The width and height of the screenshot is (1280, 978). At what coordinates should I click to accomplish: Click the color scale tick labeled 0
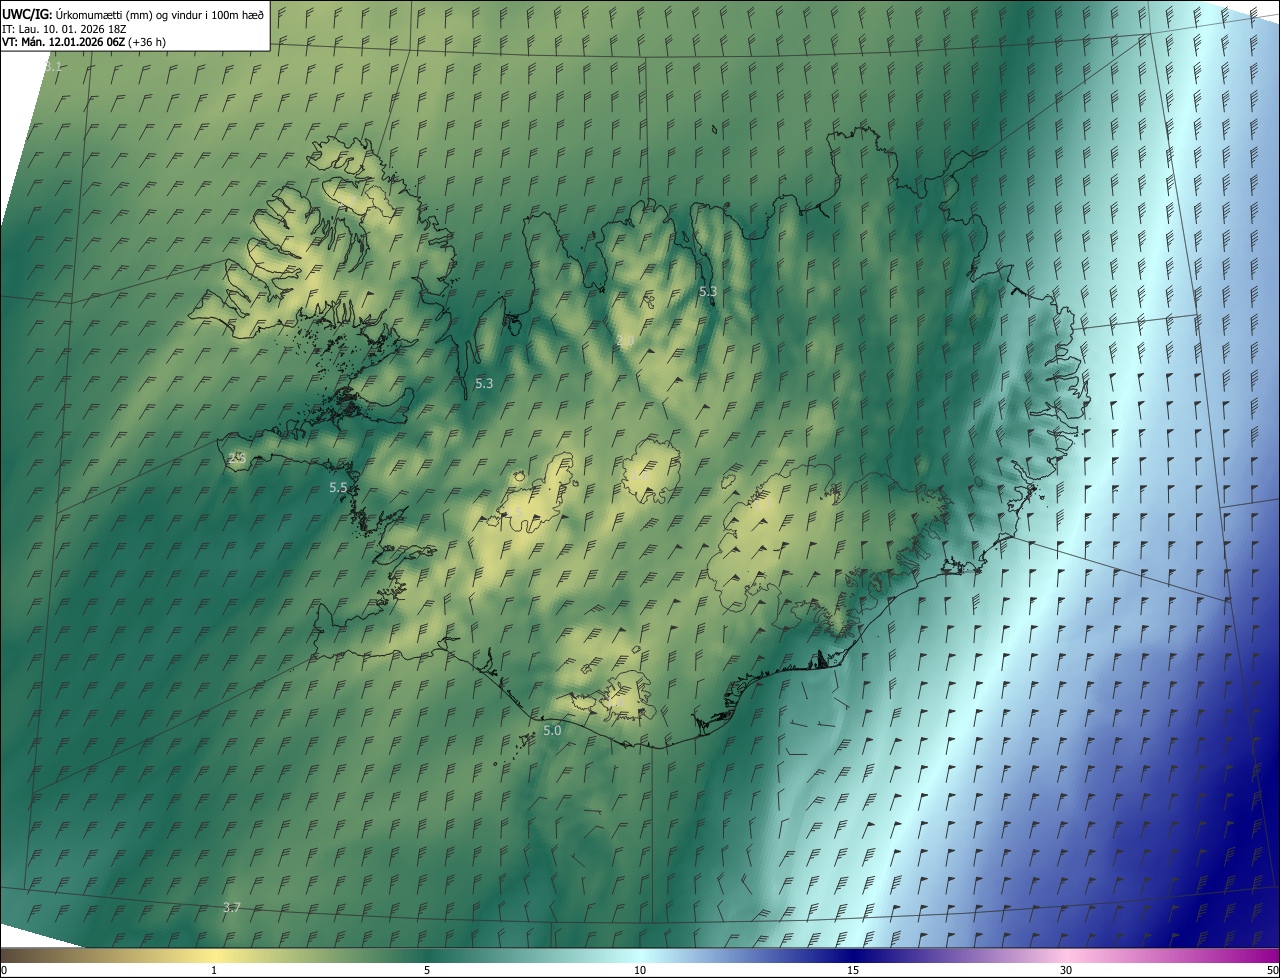(x=4, y=971)
